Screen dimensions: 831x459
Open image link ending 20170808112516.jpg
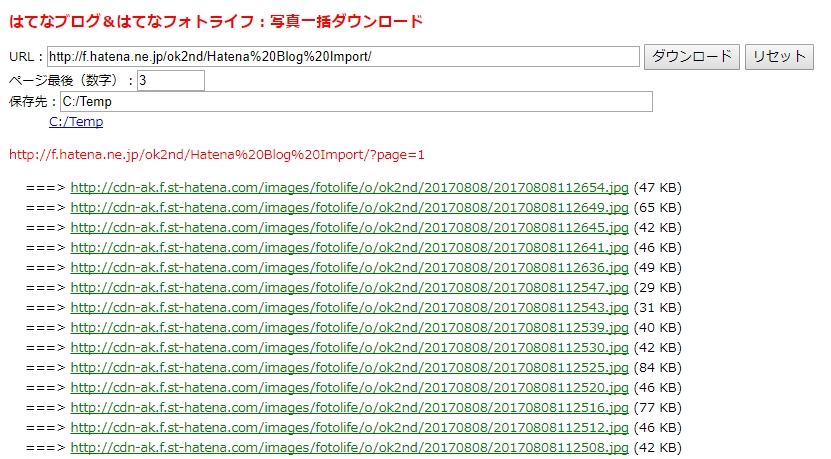[349, 408]
